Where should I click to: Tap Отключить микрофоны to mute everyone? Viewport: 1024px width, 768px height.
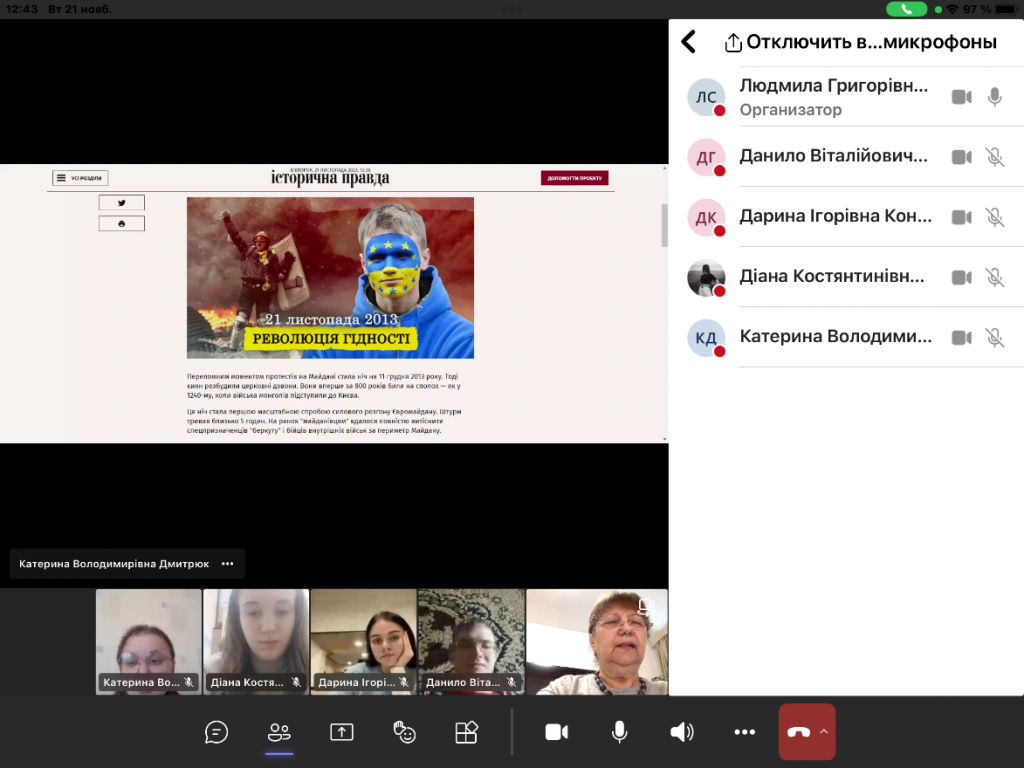[860, 42]
